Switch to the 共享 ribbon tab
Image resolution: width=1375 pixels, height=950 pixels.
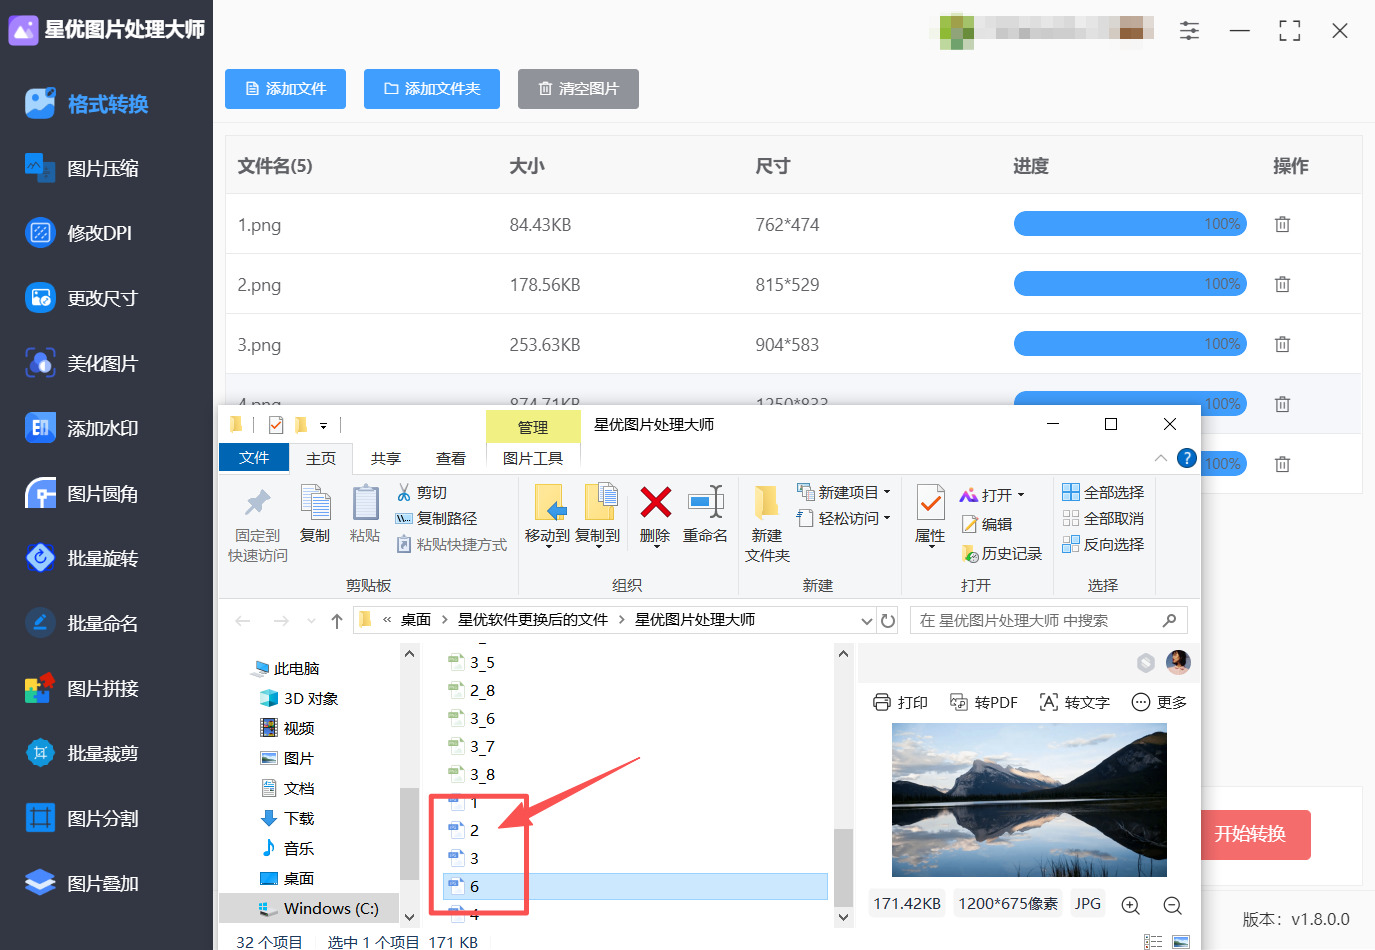(386, 459)
